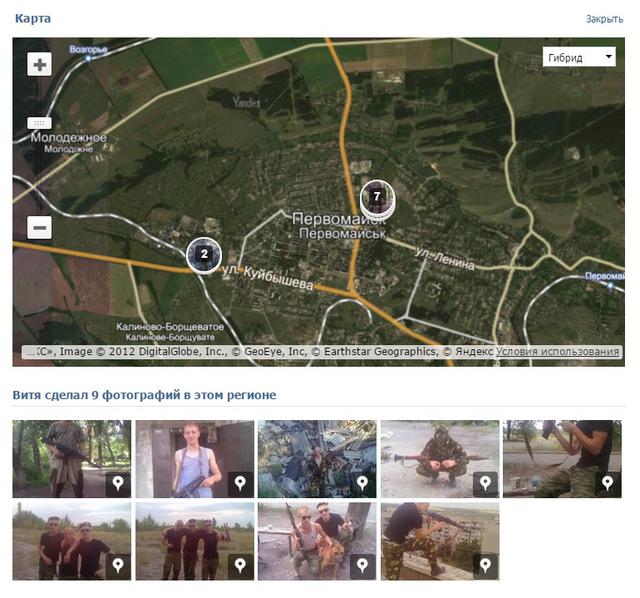Viewport: 640px width, 598px height.
Task: Open photo of man with rifle in forest
Action: (72, 459)
